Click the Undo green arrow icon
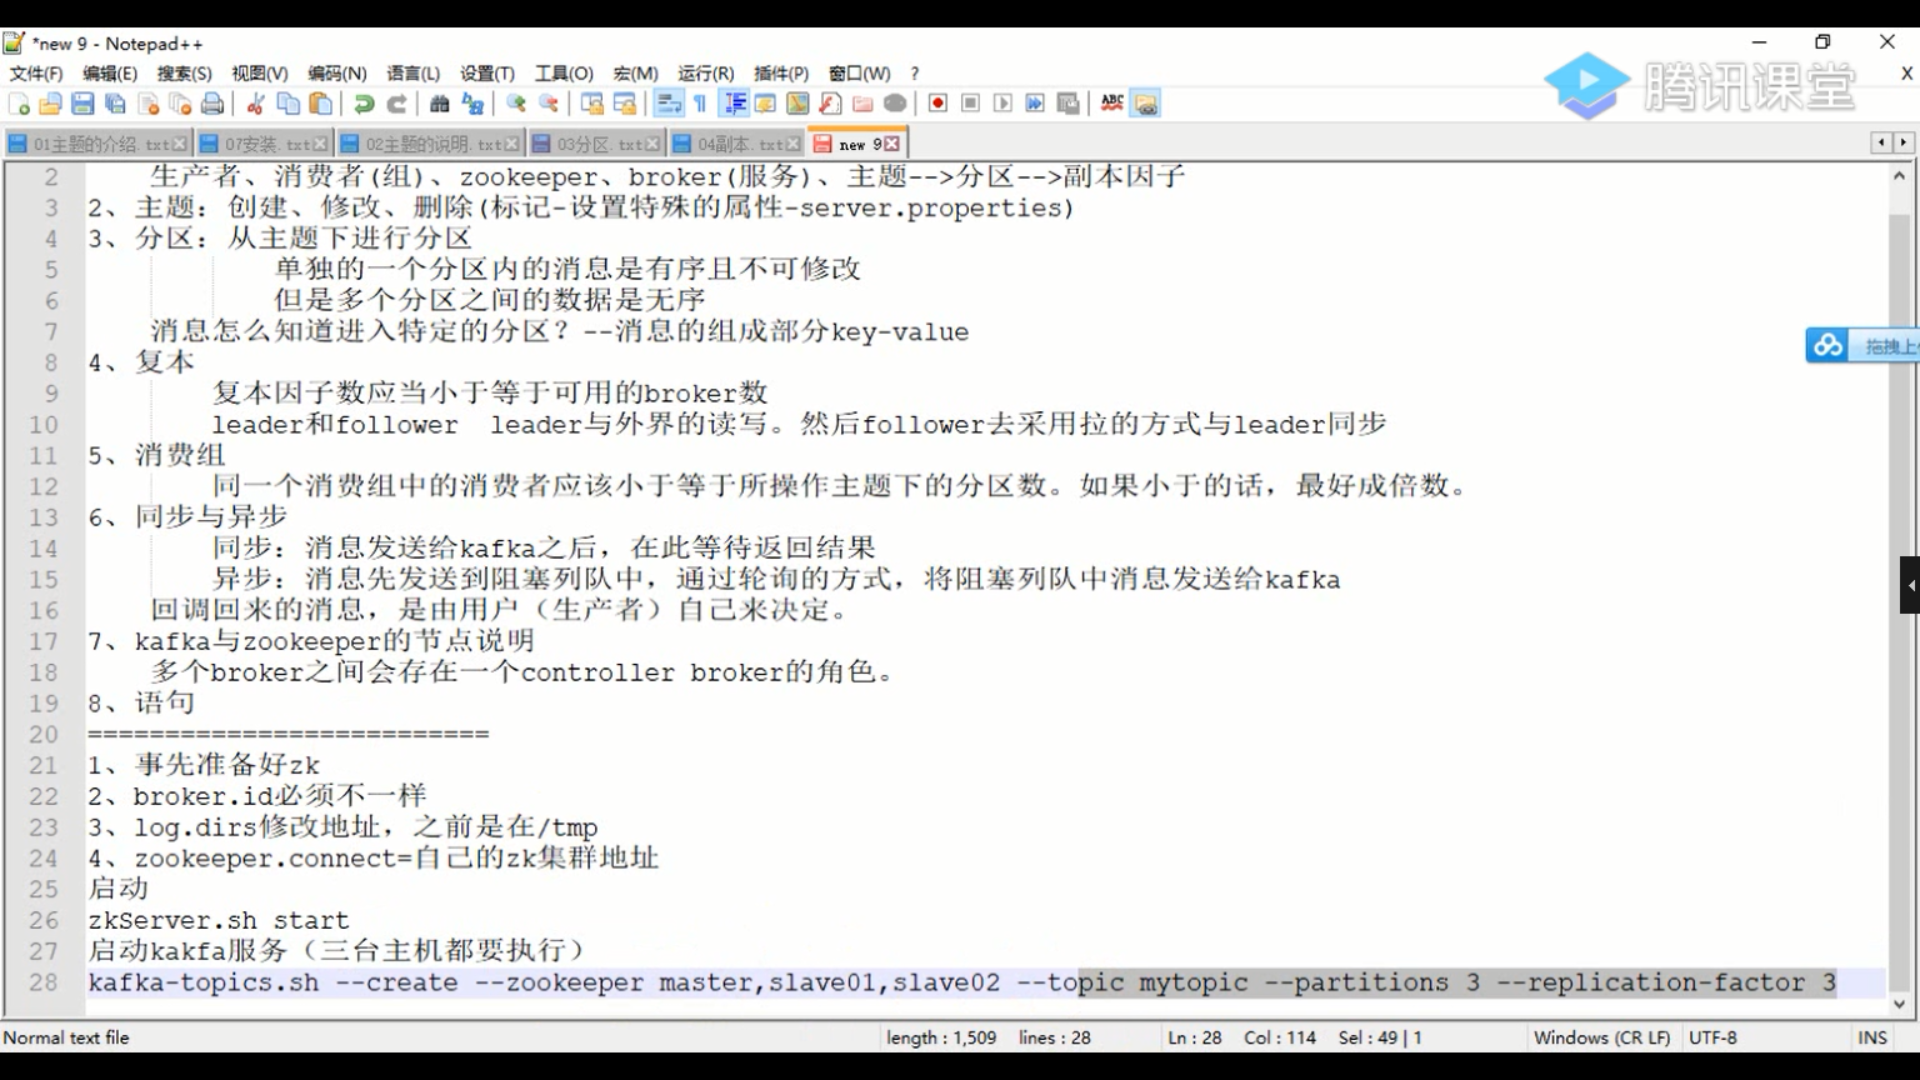This screenshot has height=1080, width=1920. pos(364,104)
